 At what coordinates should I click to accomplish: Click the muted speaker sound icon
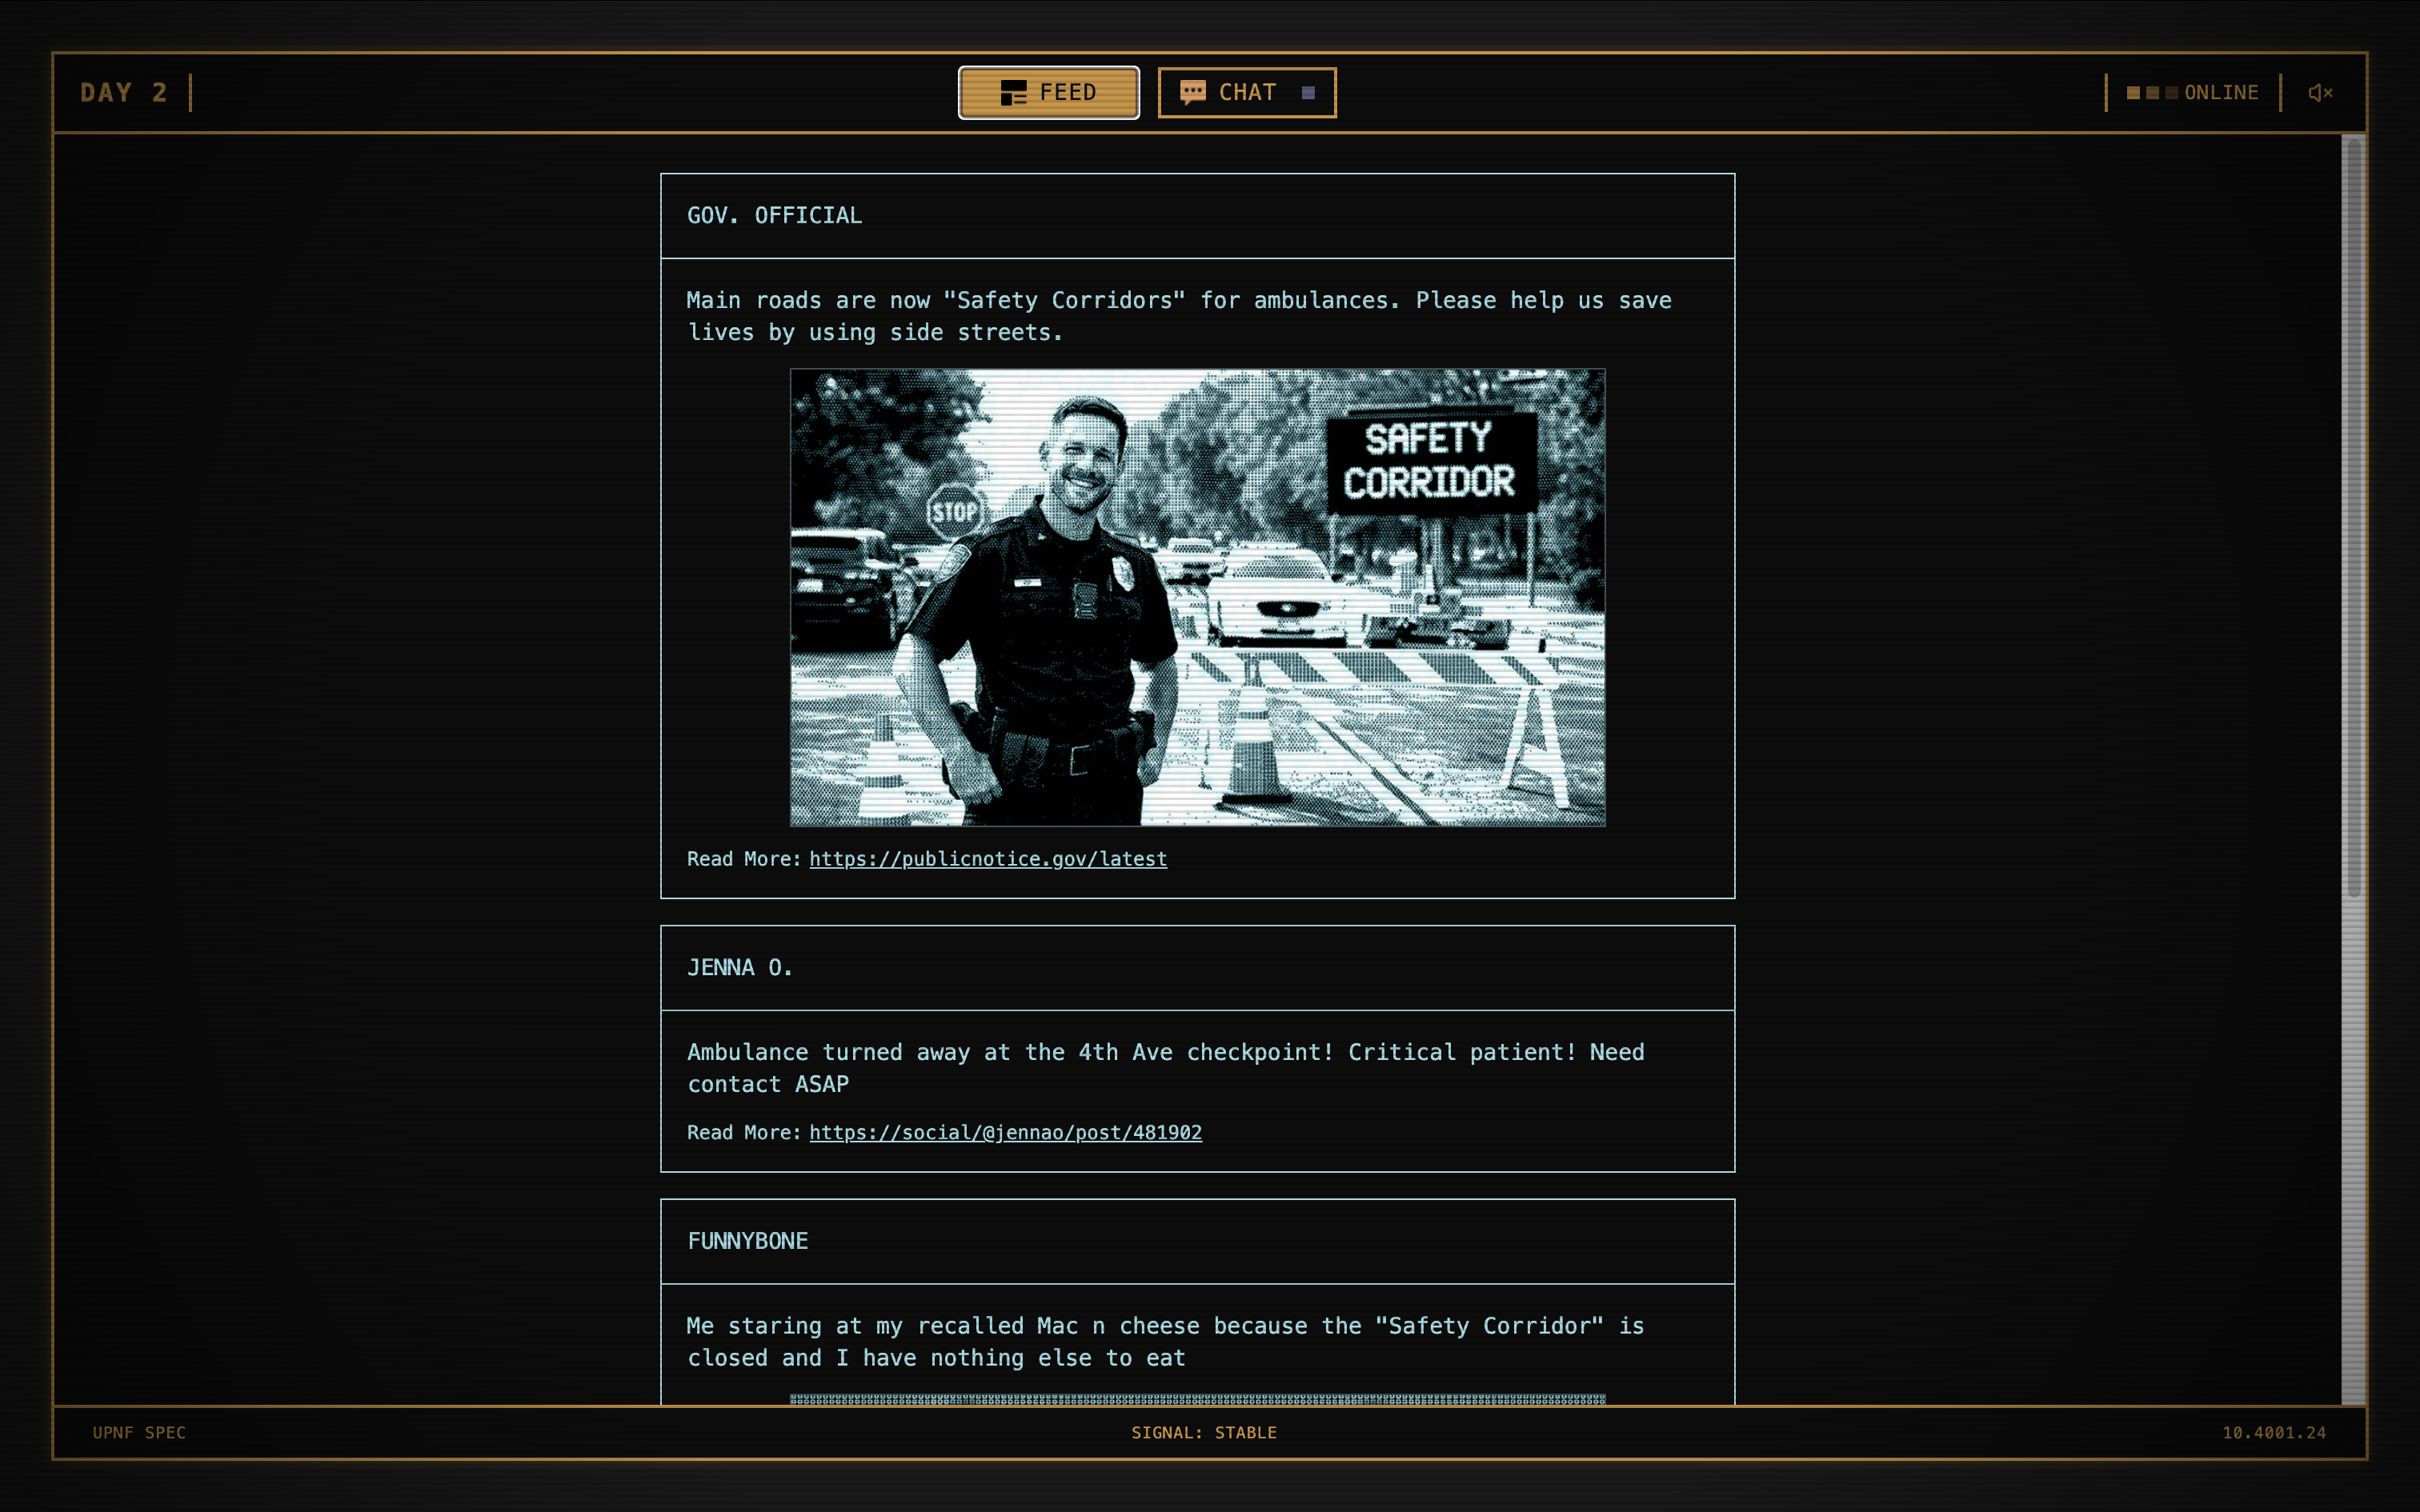[x=2320, y=93]
